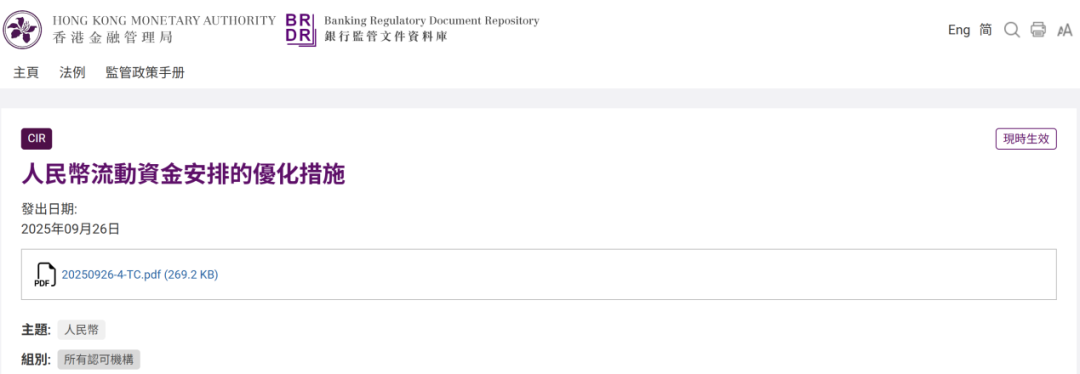
Task: Click the 人民幣流動資金安排的優化措施 heading
Action: click(x=183, y=175)
